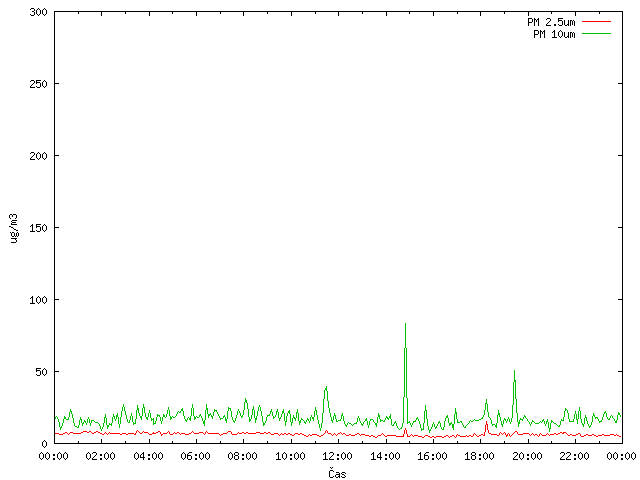Image resolution: width=640 pixels, height=480 pixels.
Task: Click the 02:00 time label
Action: tap(100, 456)
